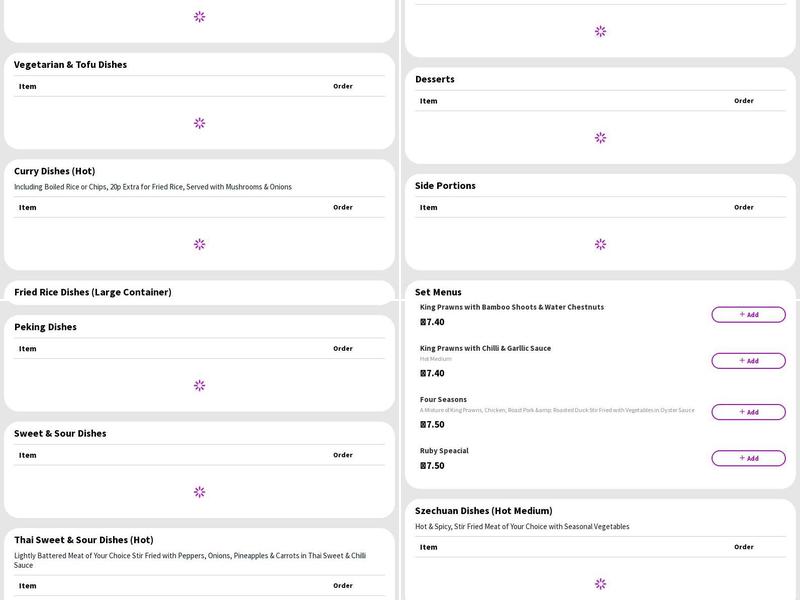The image size is (800, 600).
Task: Click the loading spinner in Side Portions
Action: (x=599, y=243)
